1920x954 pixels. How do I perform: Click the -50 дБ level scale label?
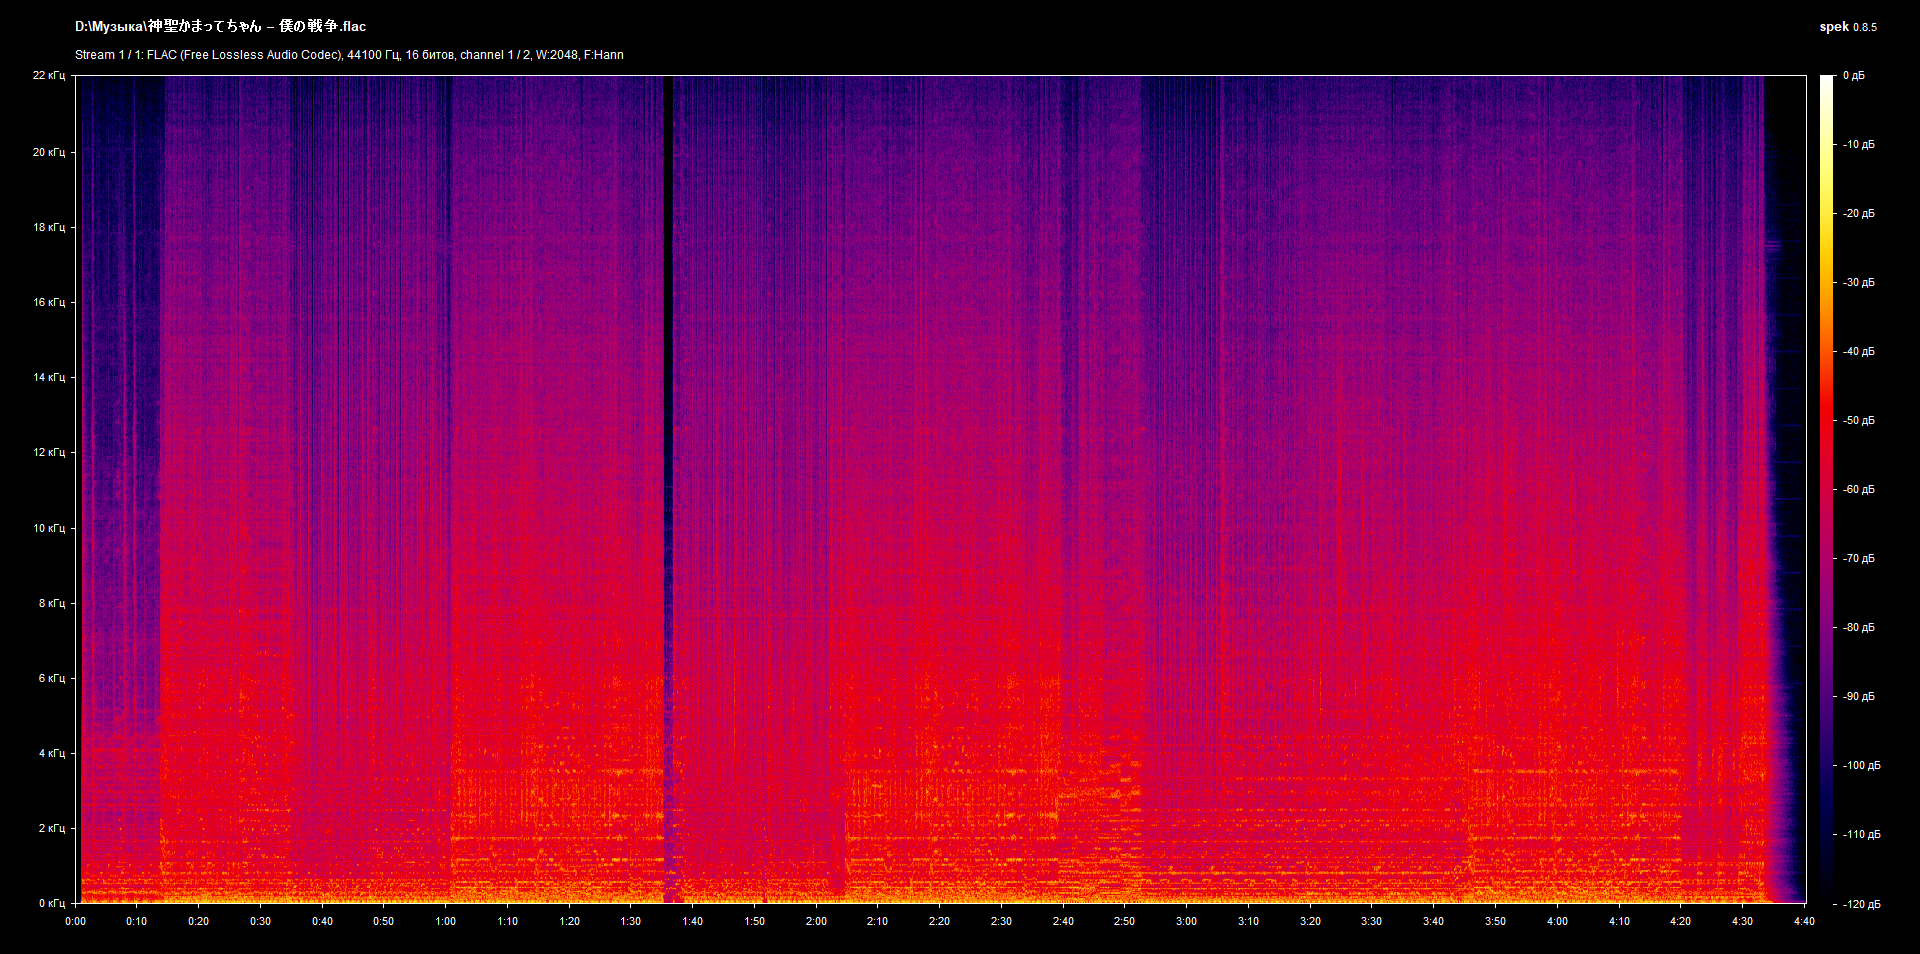pos(1859,420)
